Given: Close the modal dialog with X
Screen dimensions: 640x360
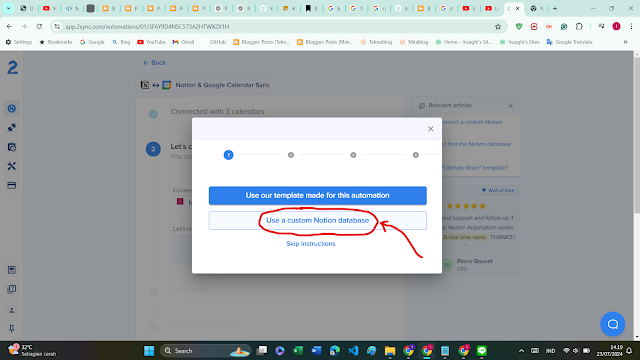Looking at the screenshot, I should pos(430,129).
